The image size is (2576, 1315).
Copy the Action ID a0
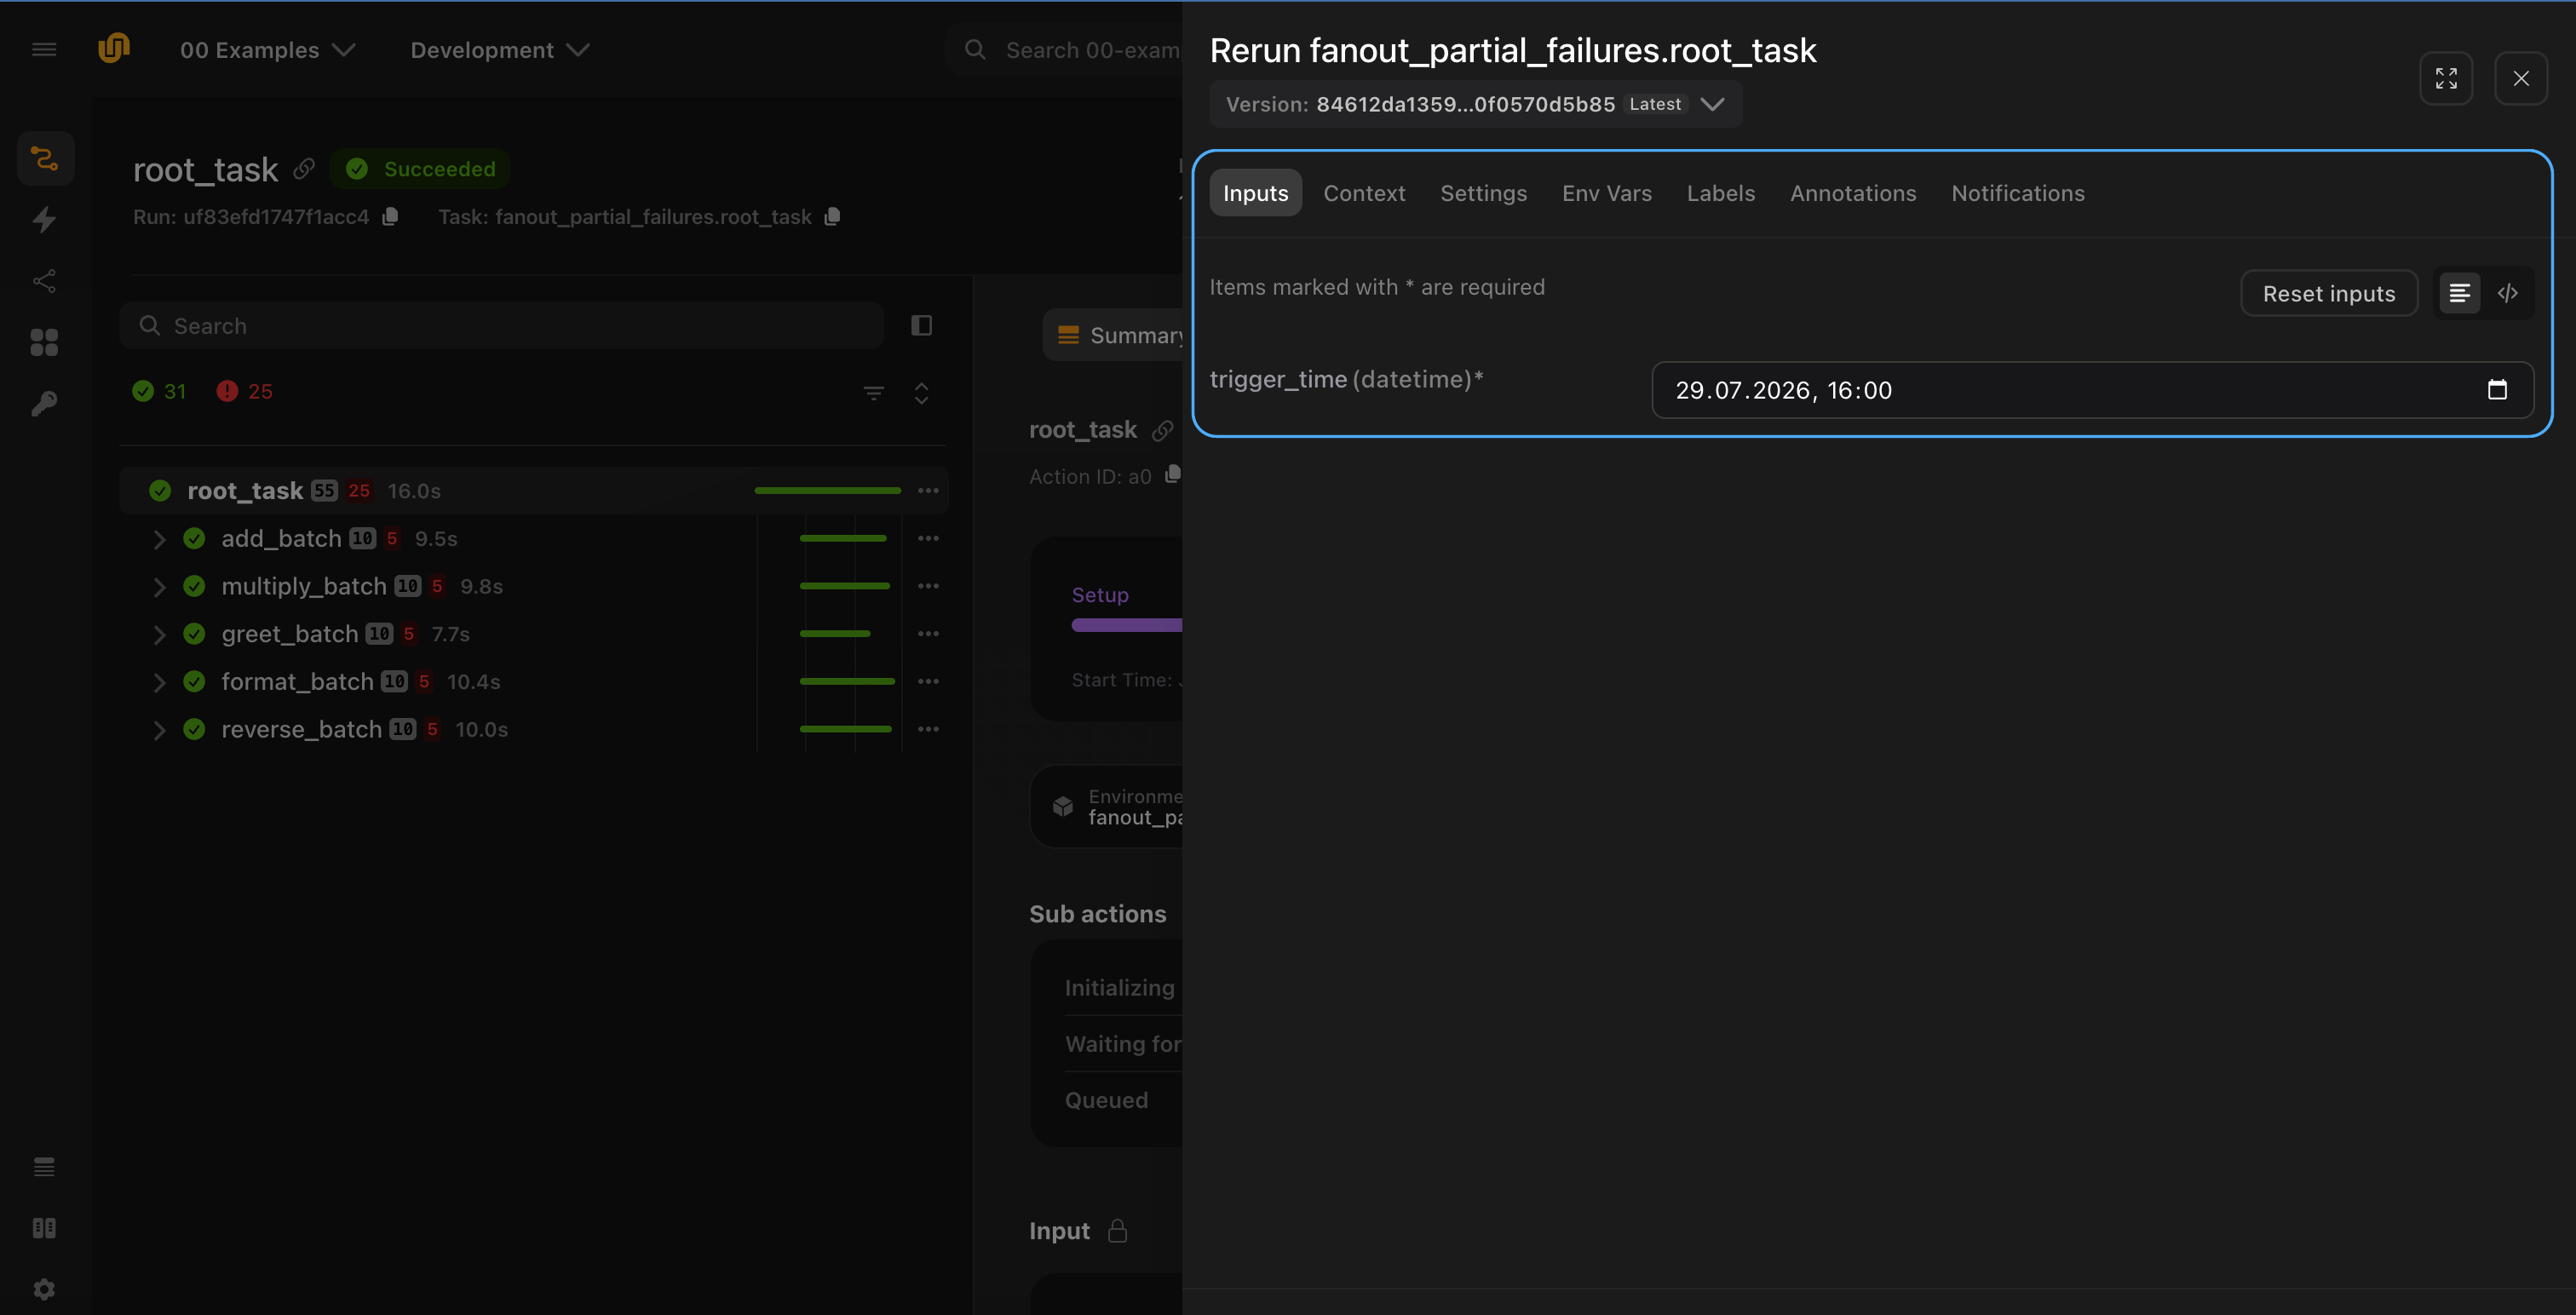pos(1173,475)
